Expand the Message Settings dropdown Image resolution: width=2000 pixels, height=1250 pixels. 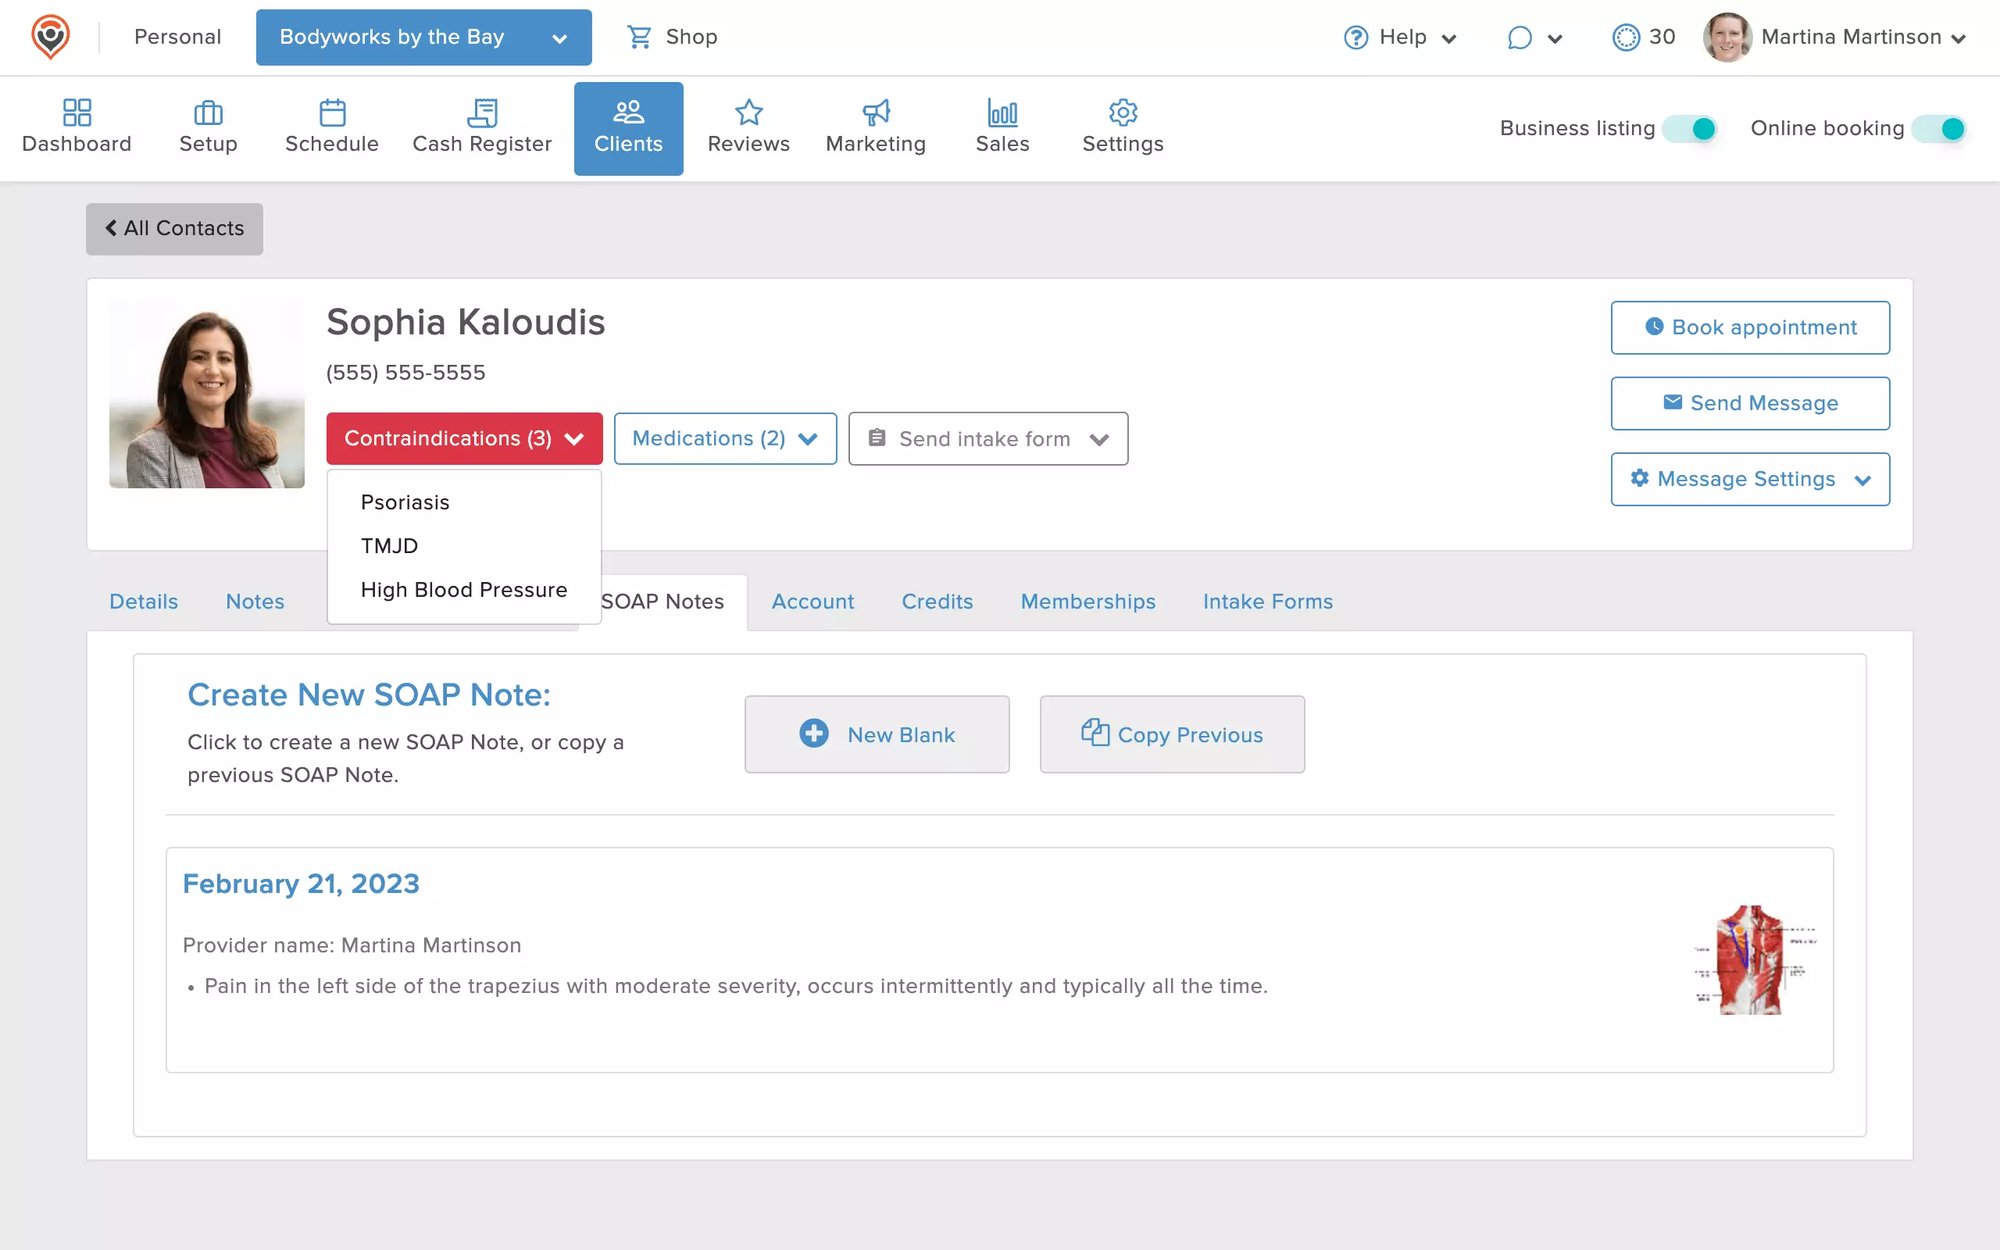coord(1750,479)
